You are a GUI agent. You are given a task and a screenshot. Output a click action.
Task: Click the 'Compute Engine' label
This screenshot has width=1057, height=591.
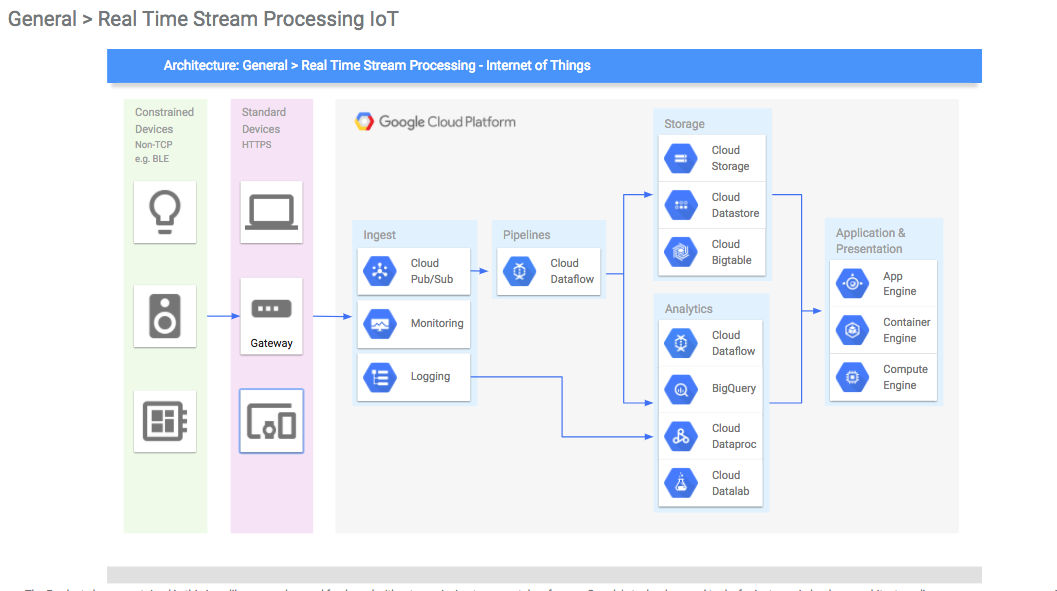tap(905, 377)
